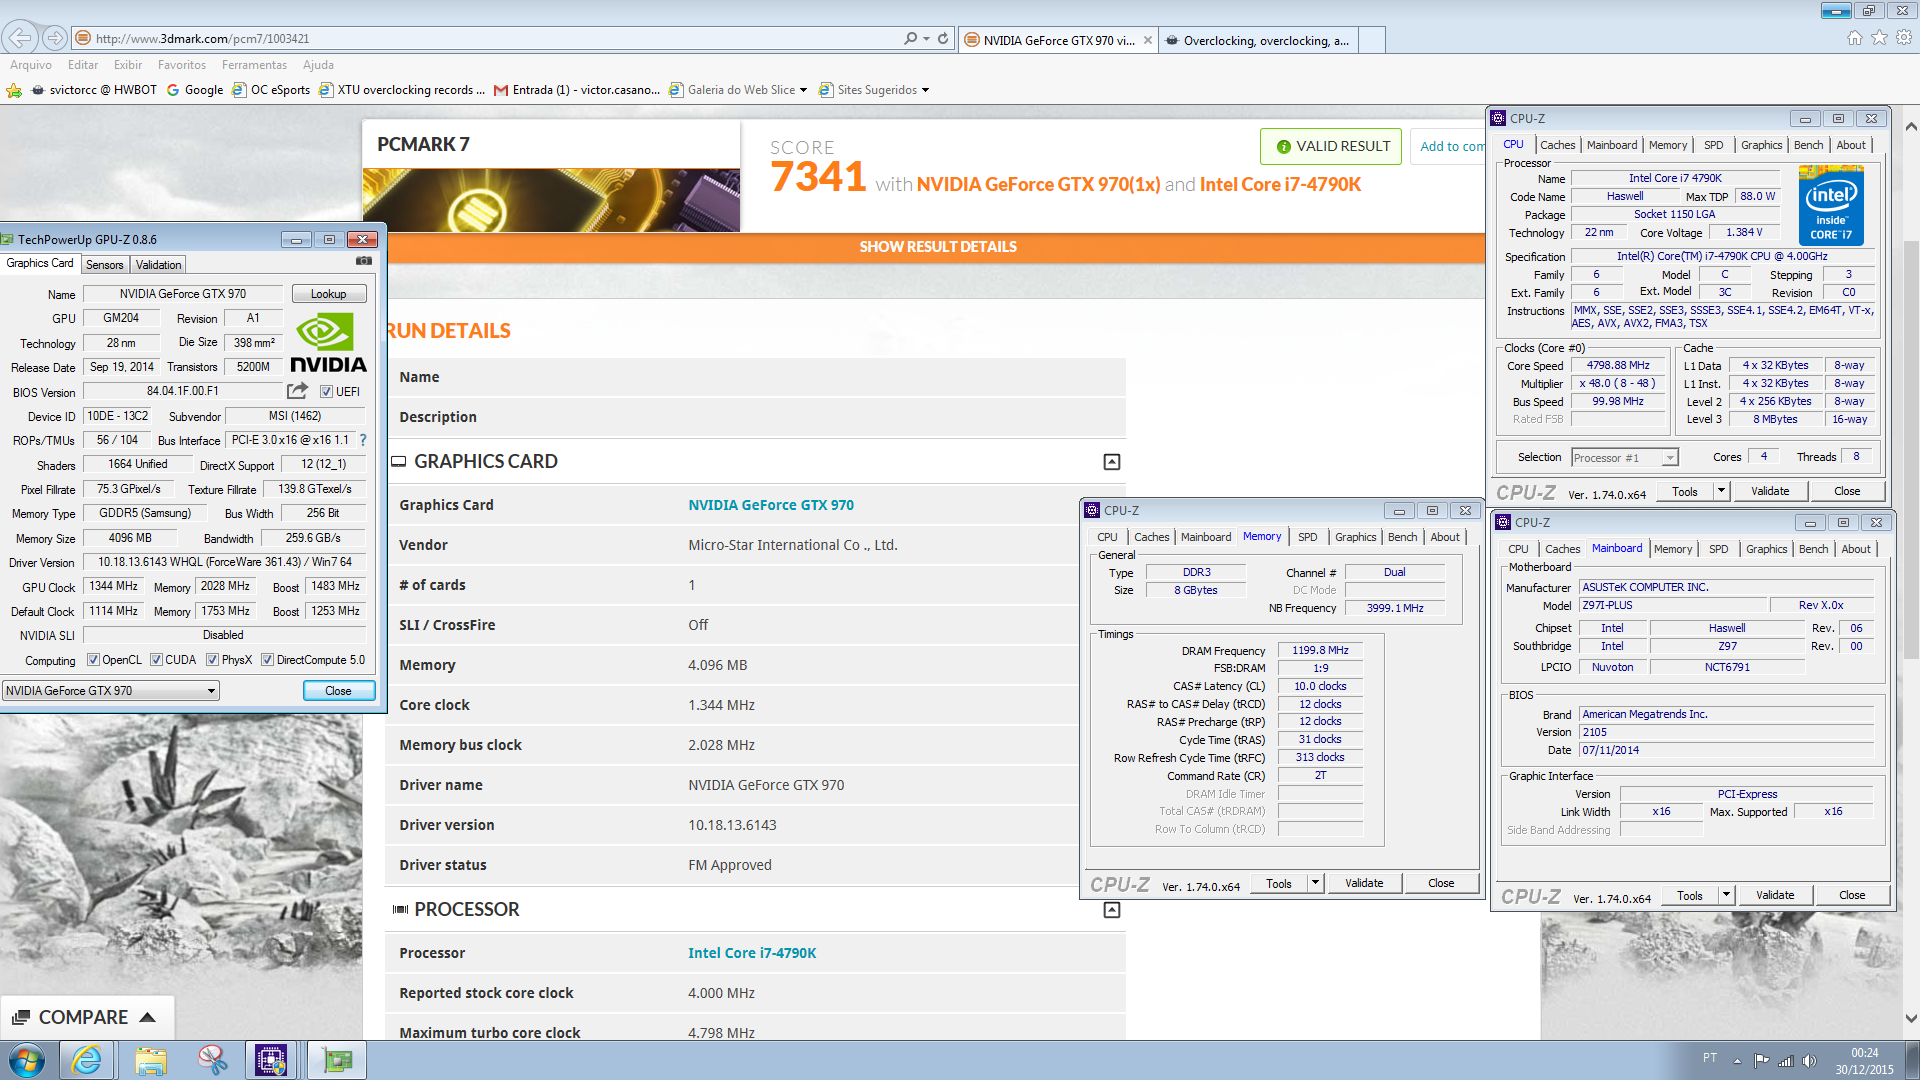Image resolution: width=1920 pixels, height=1080 pixels.
Task: Open the Snipping Tool taskbar icon
Action: click(x=212, y=1060)
